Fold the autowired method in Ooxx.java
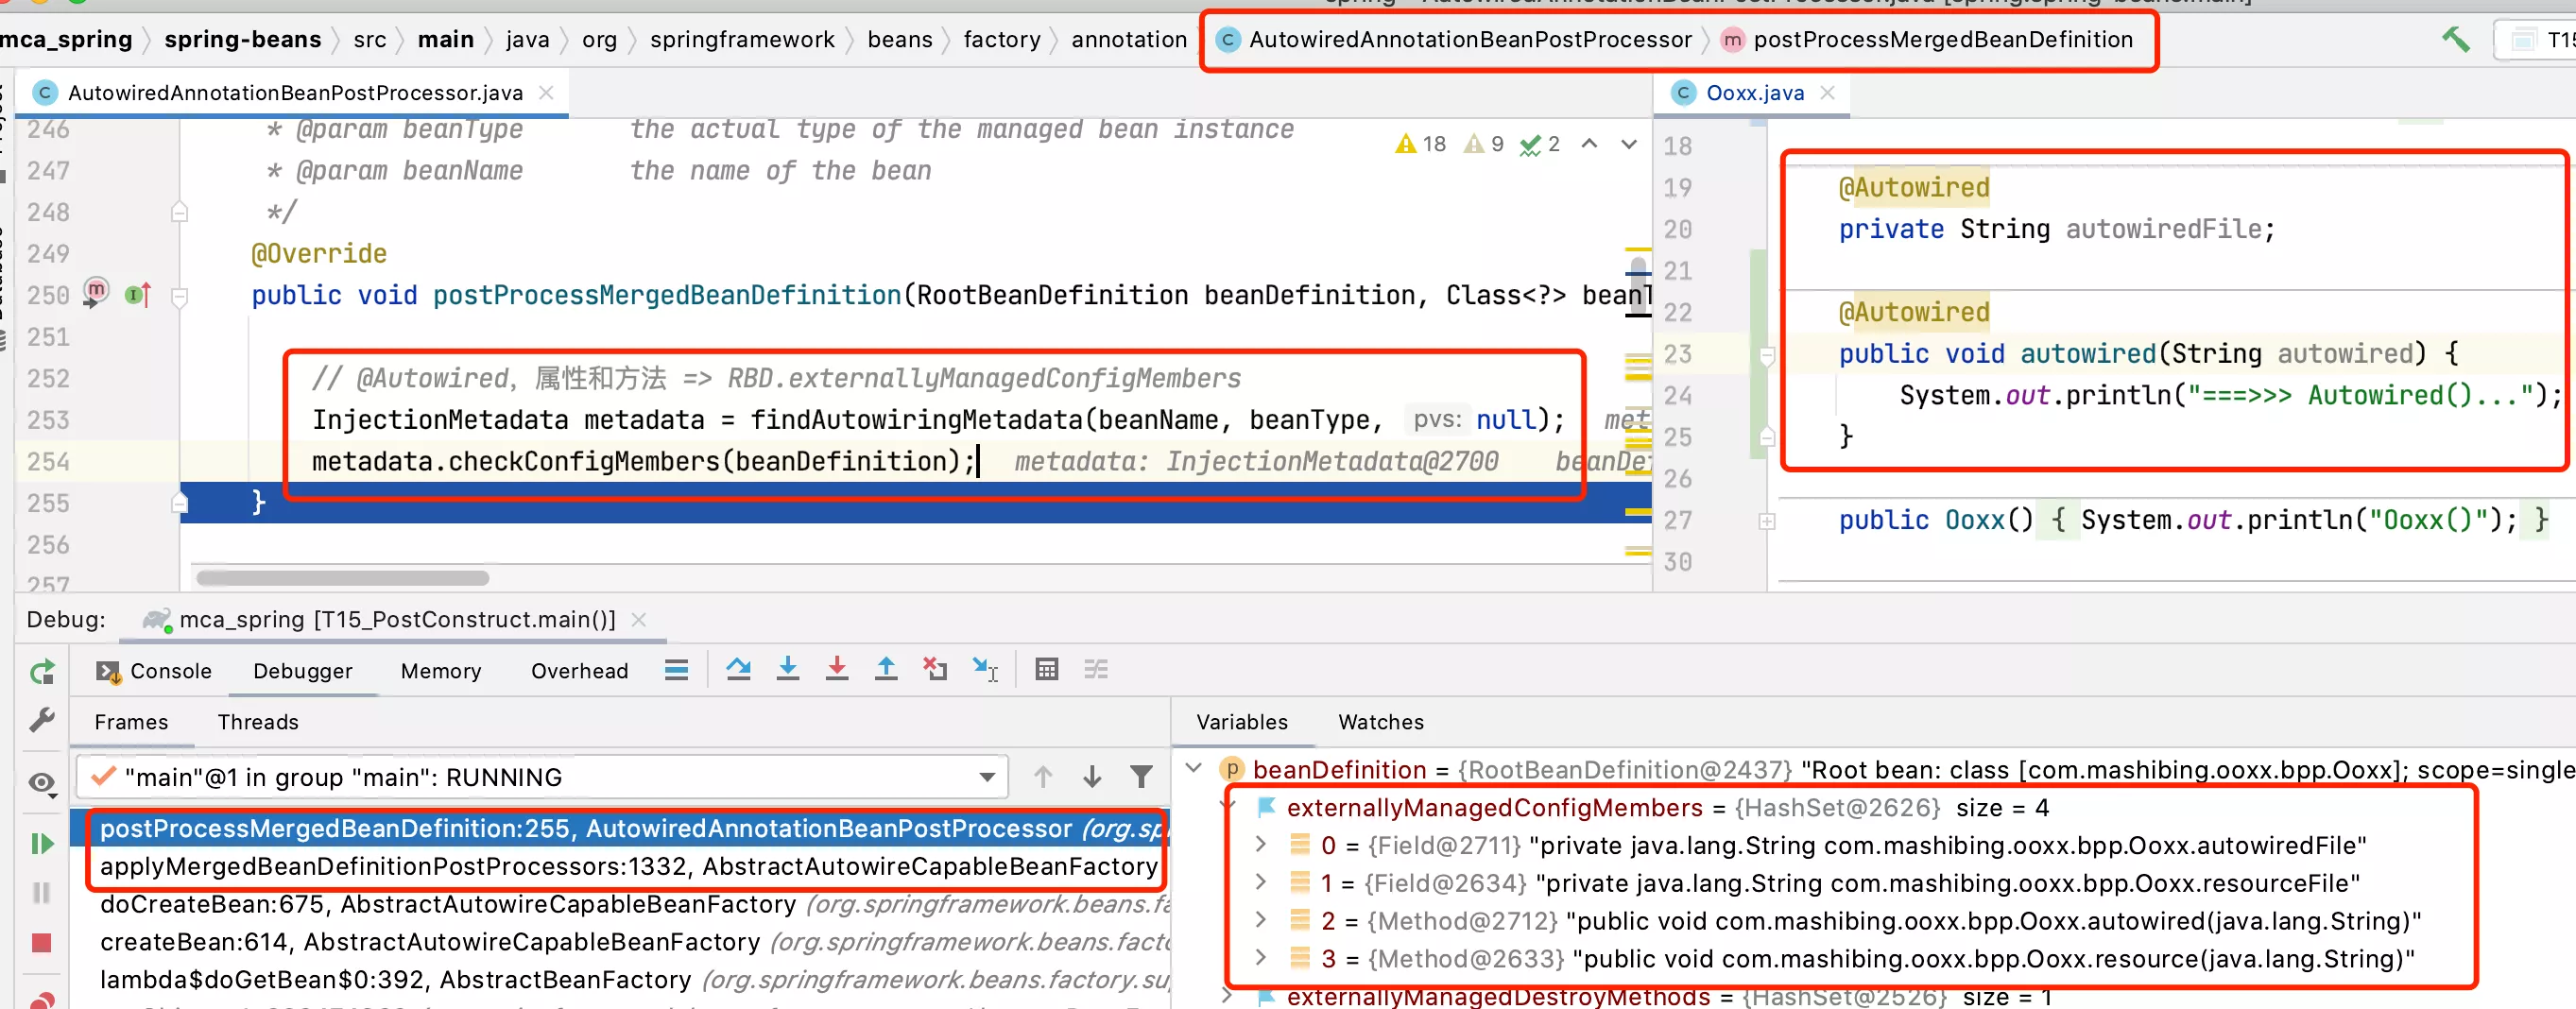Image resolution: width=2576 pixels, height=1009 pixels. (x=1767, y=356)
